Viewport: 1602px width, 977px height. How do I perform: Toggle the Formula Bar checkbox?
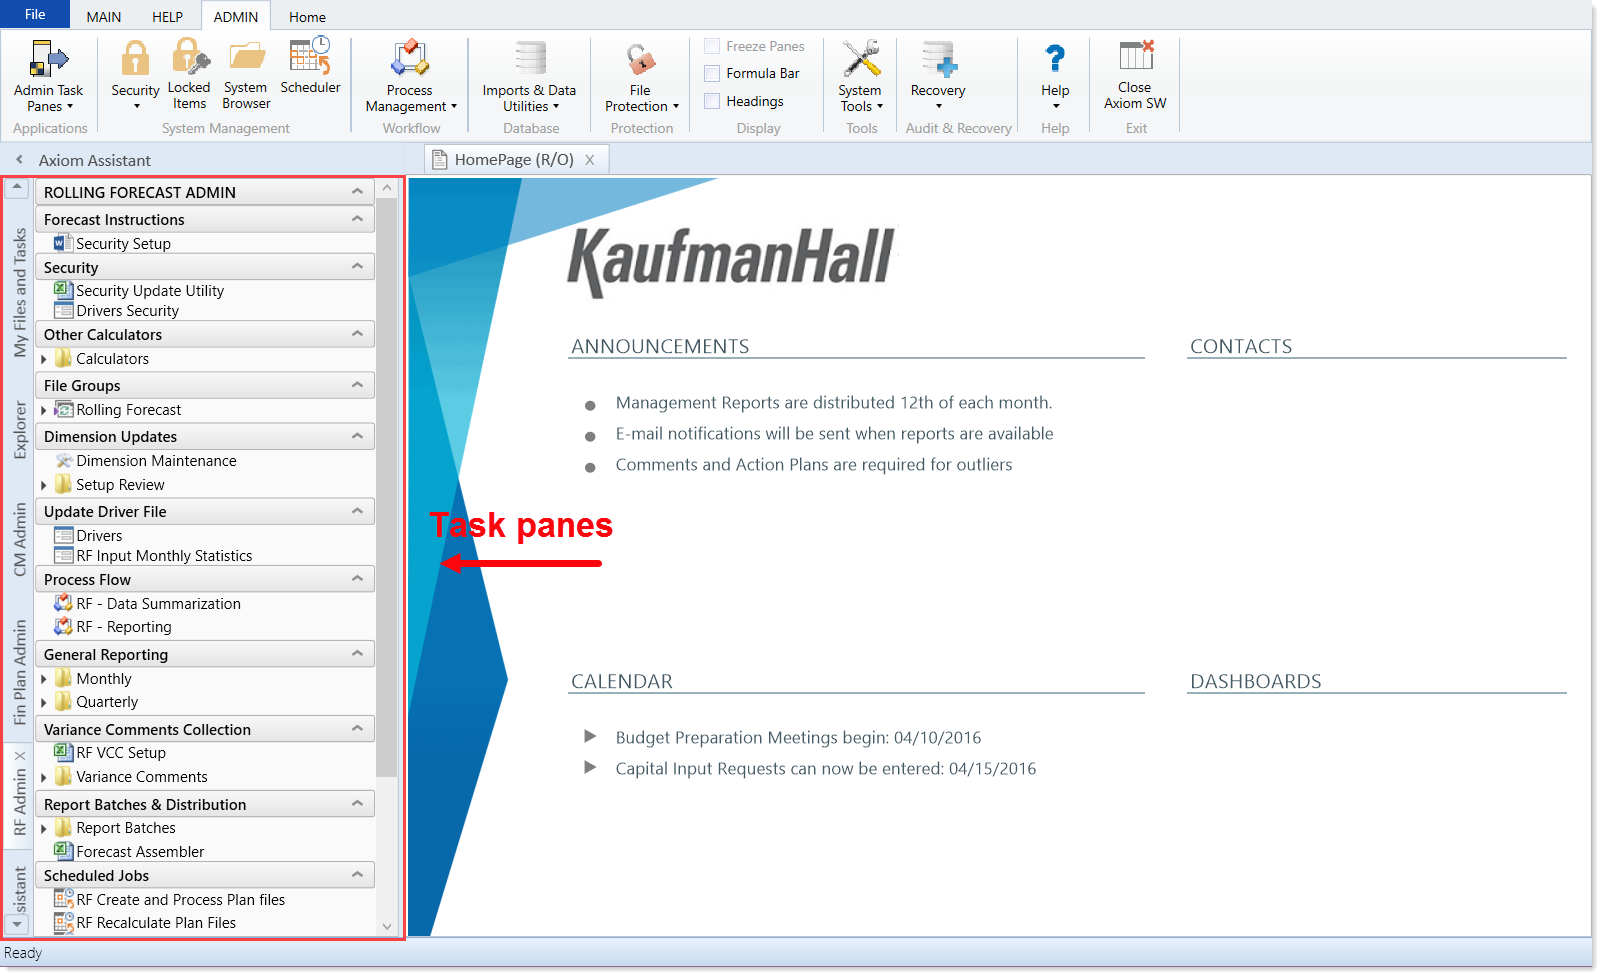point(712,73)
